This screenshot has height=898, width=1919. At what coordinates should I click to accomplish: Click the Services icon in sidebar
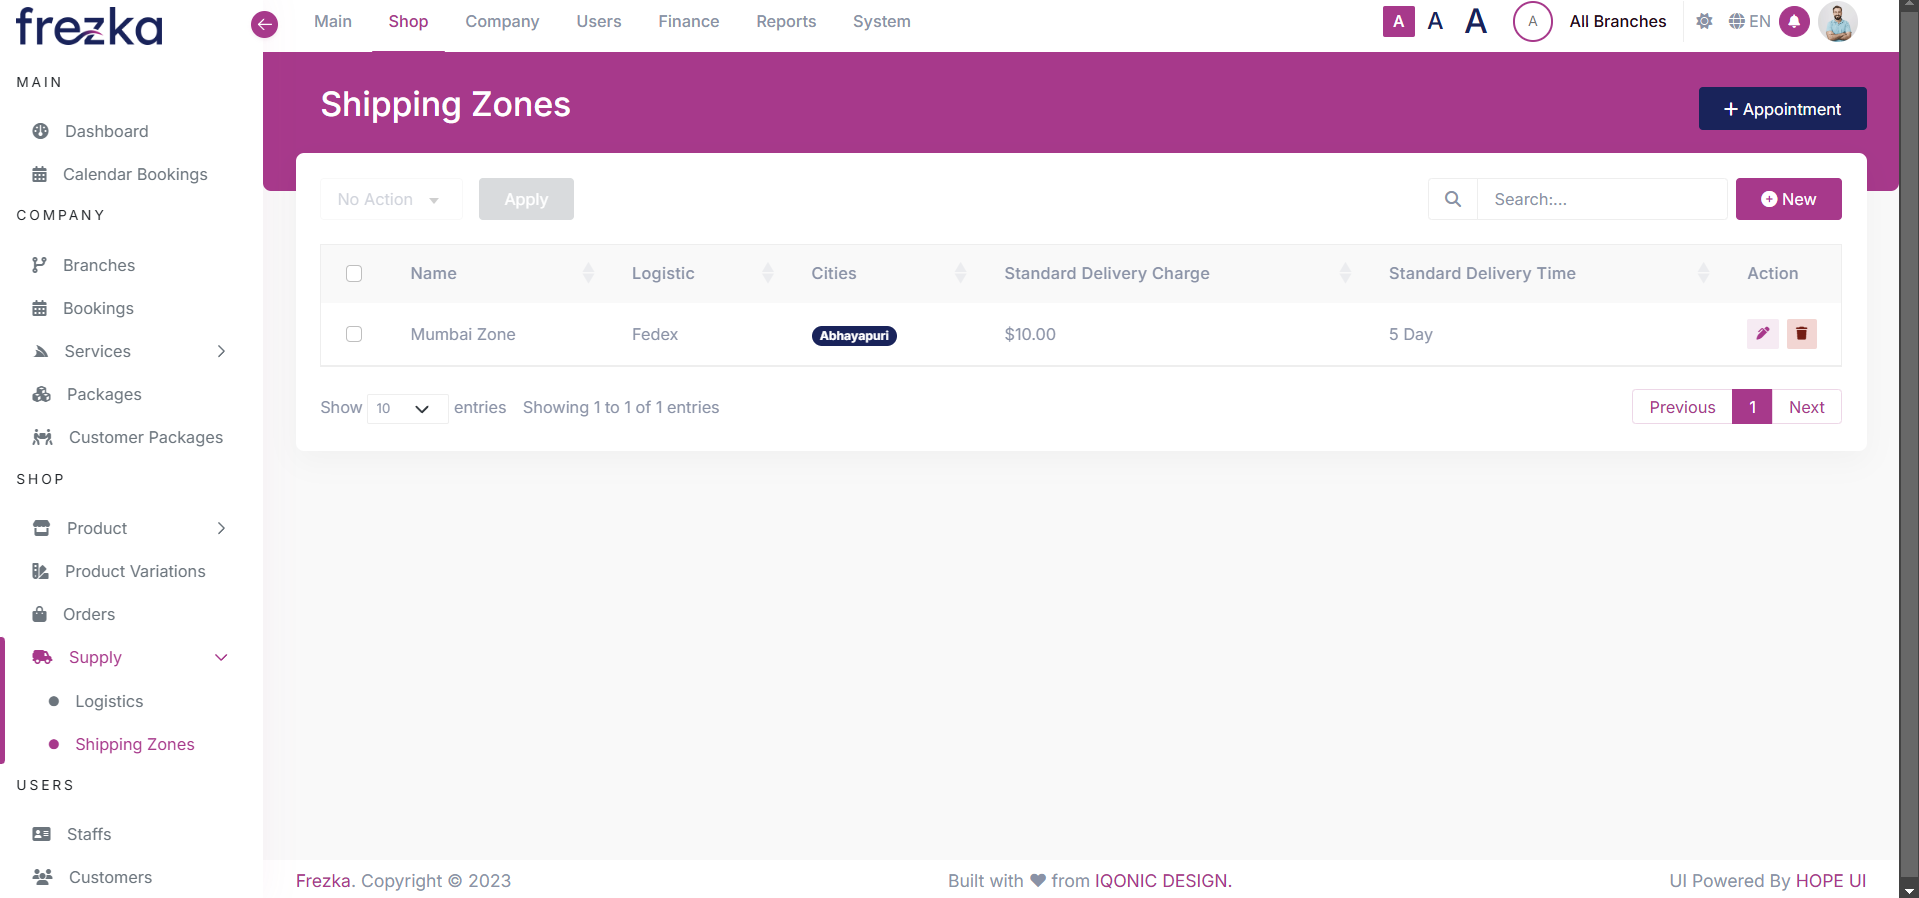point(41,351)
